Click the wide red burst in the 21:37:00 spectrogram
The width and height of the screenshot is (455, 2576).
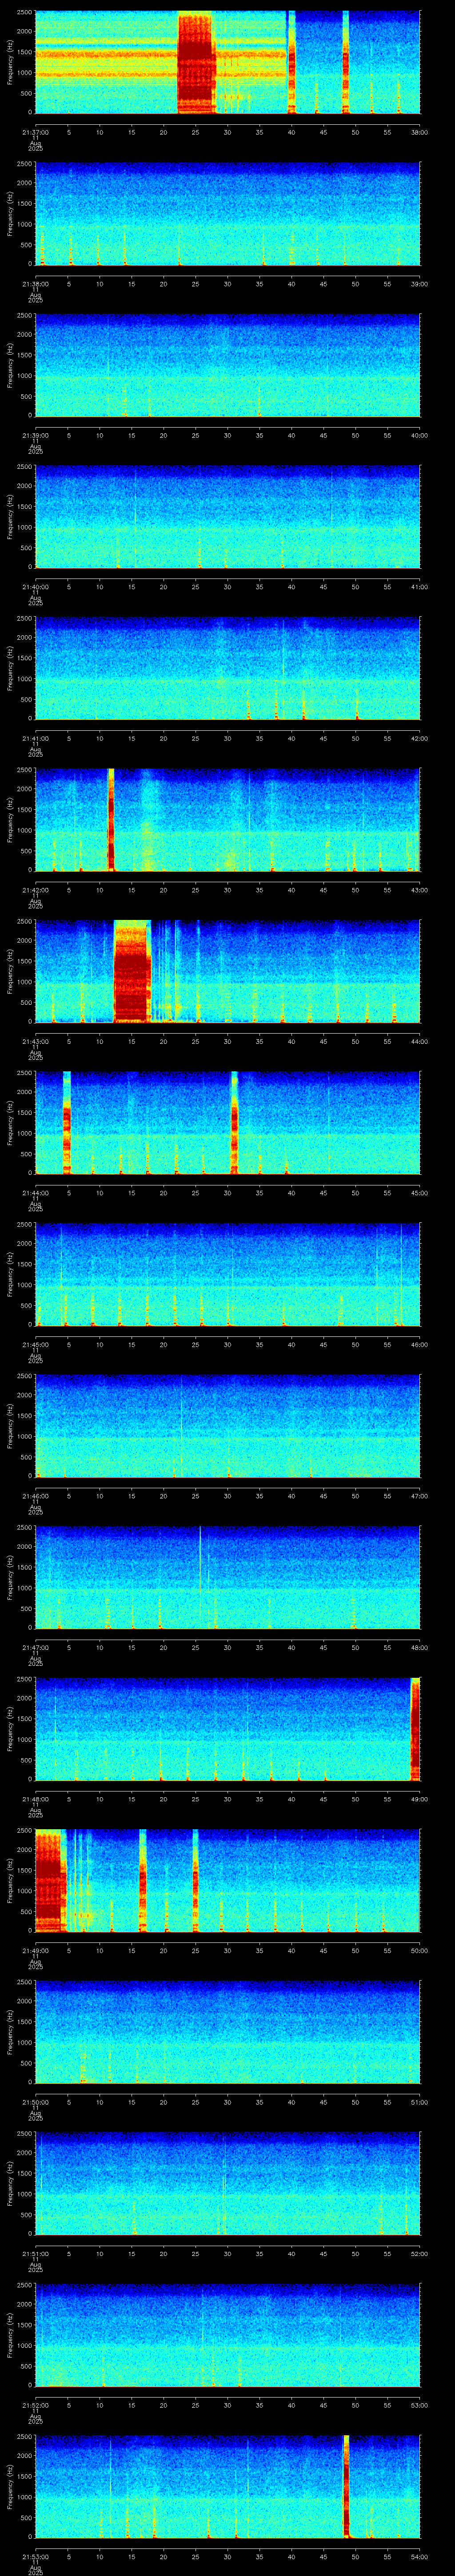pos(197,62)
